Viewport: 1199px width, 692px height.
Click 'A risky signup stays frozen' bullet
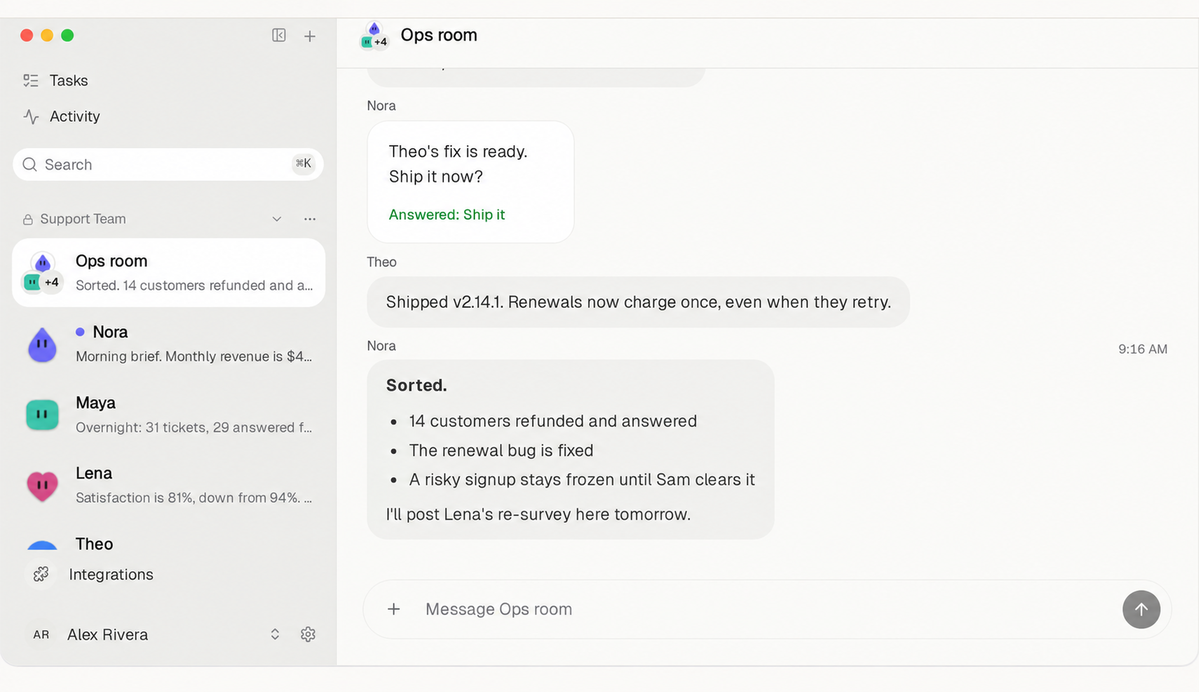(582, 479)
